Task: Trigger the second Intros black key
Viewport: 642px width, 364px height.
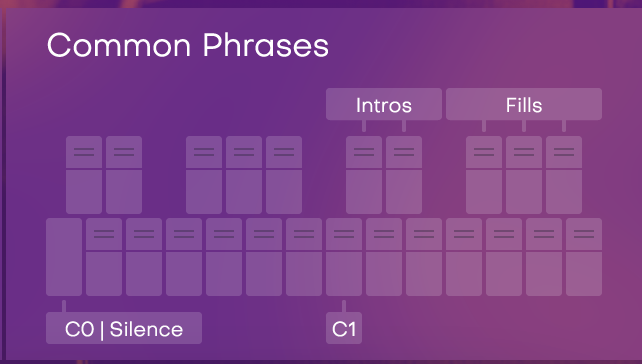Action: coord(404,175)
